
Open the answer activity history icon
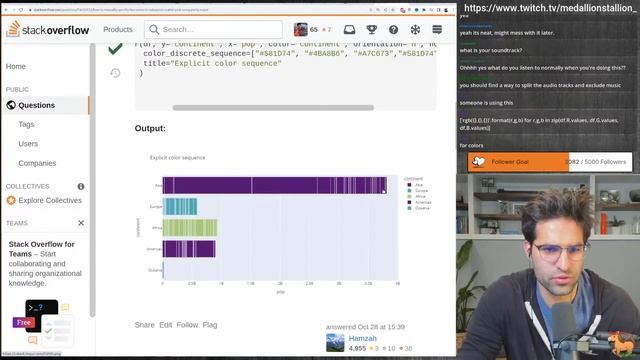[115, 73]
